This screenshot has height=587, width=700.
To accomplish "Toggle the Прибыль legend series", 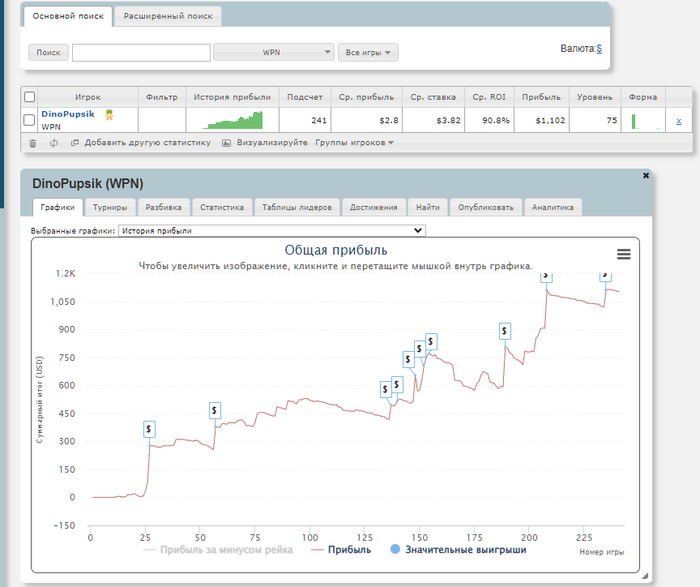I will (342, 550).
